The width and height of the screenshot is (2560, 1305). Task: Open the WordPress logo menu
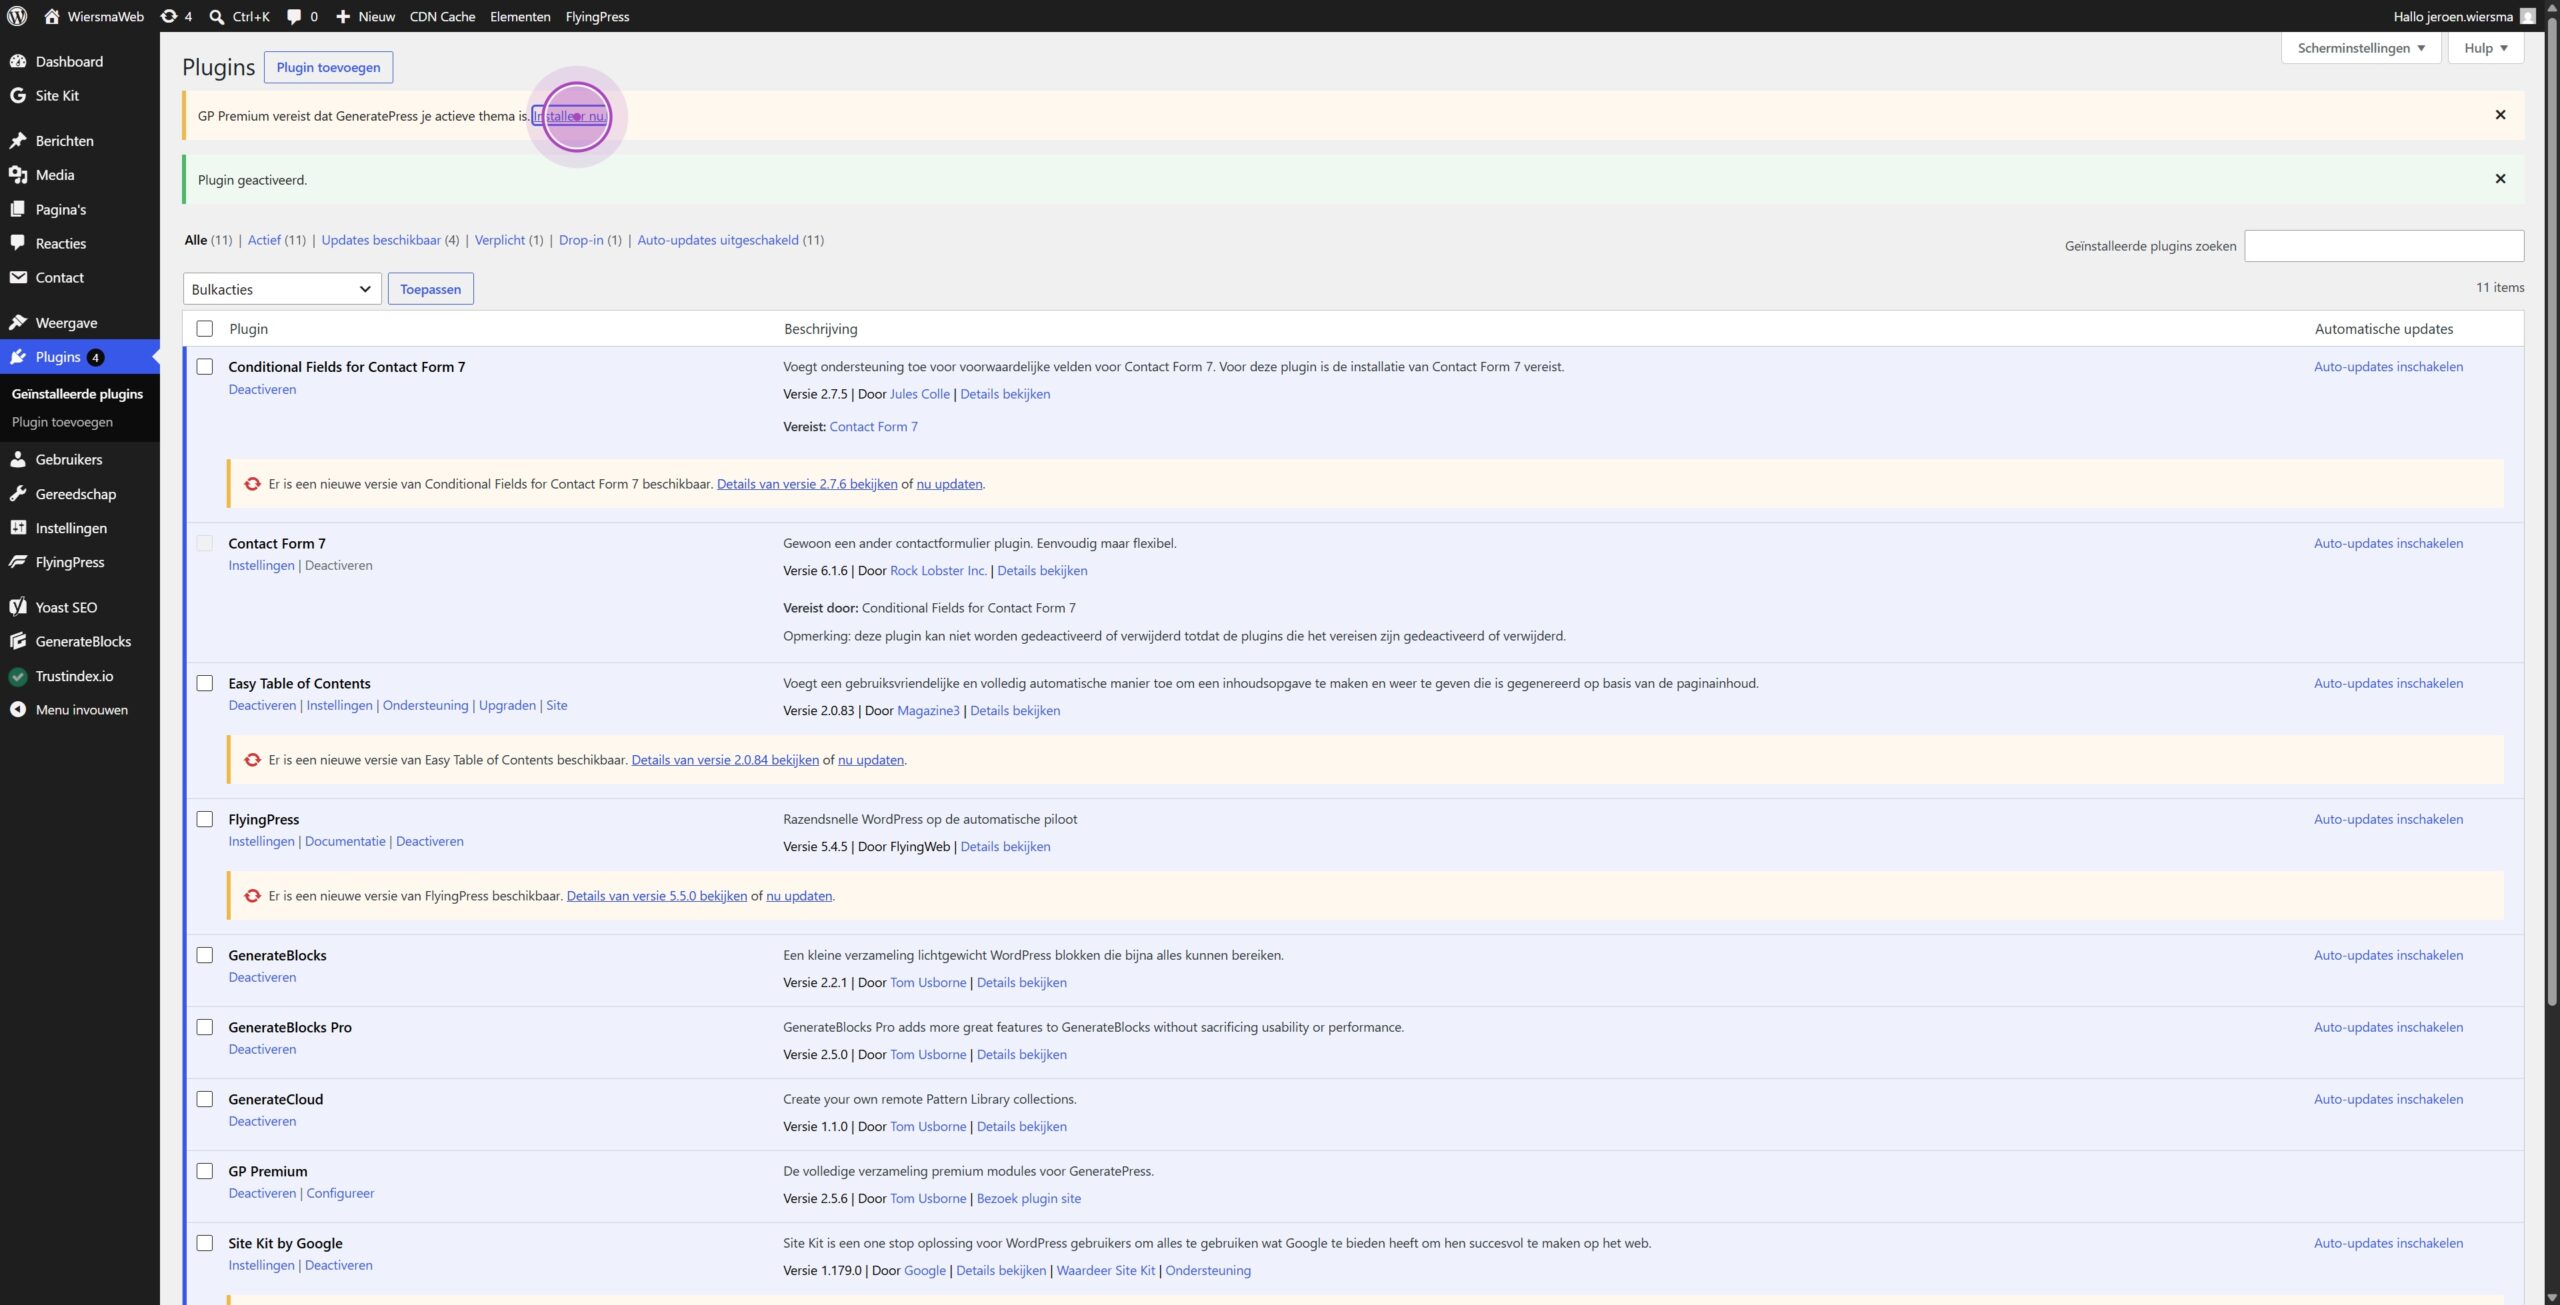tap(17, 16)
